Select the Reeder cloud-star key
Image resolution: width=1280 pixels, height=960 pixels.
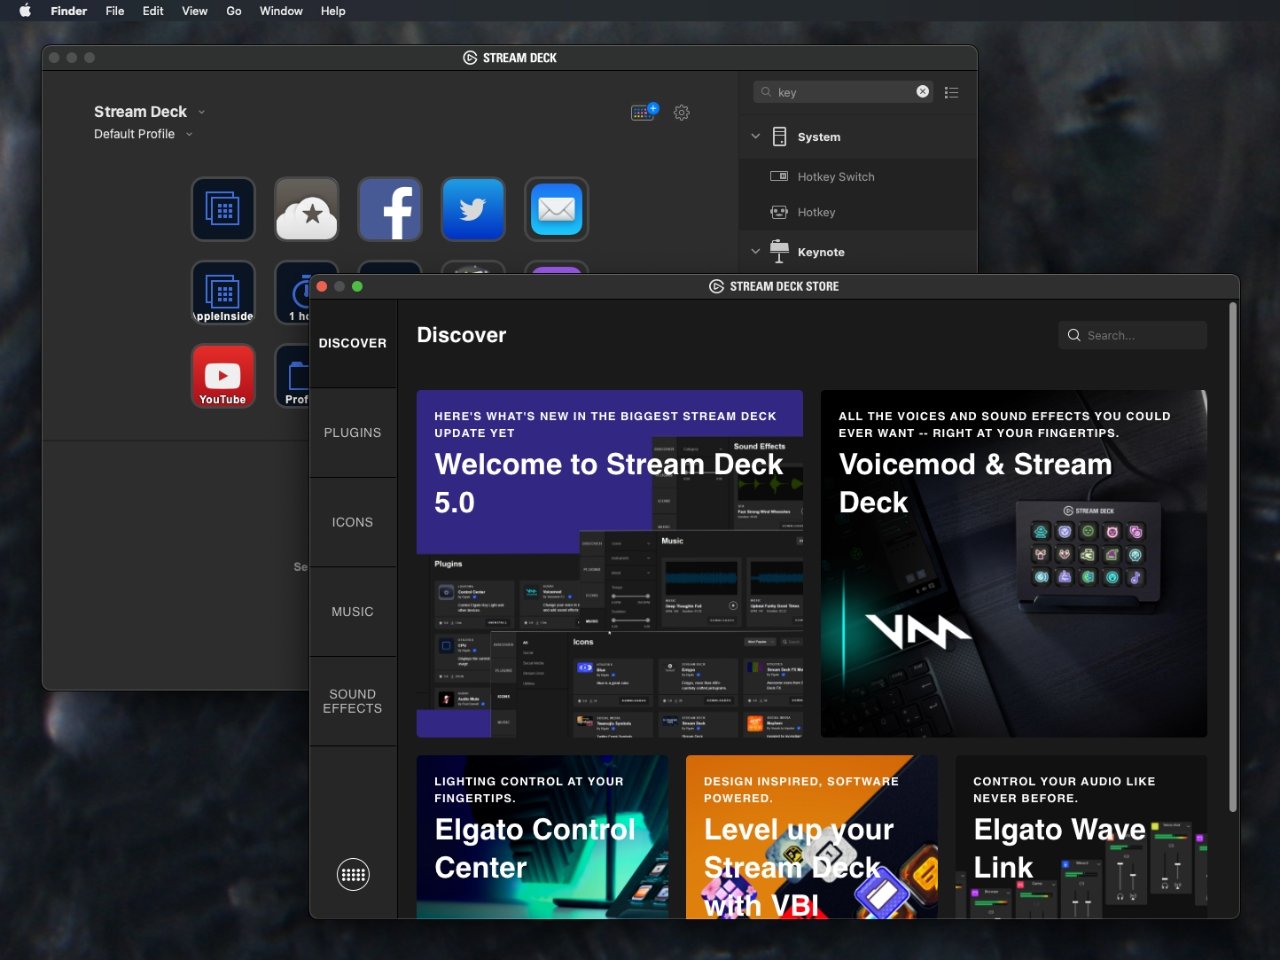[307, 209]
